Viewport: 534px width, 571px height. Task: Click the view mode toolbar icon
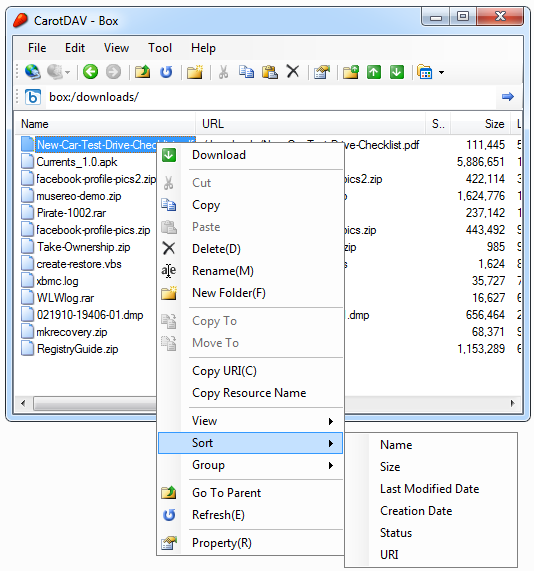click(x=424, y=72)
